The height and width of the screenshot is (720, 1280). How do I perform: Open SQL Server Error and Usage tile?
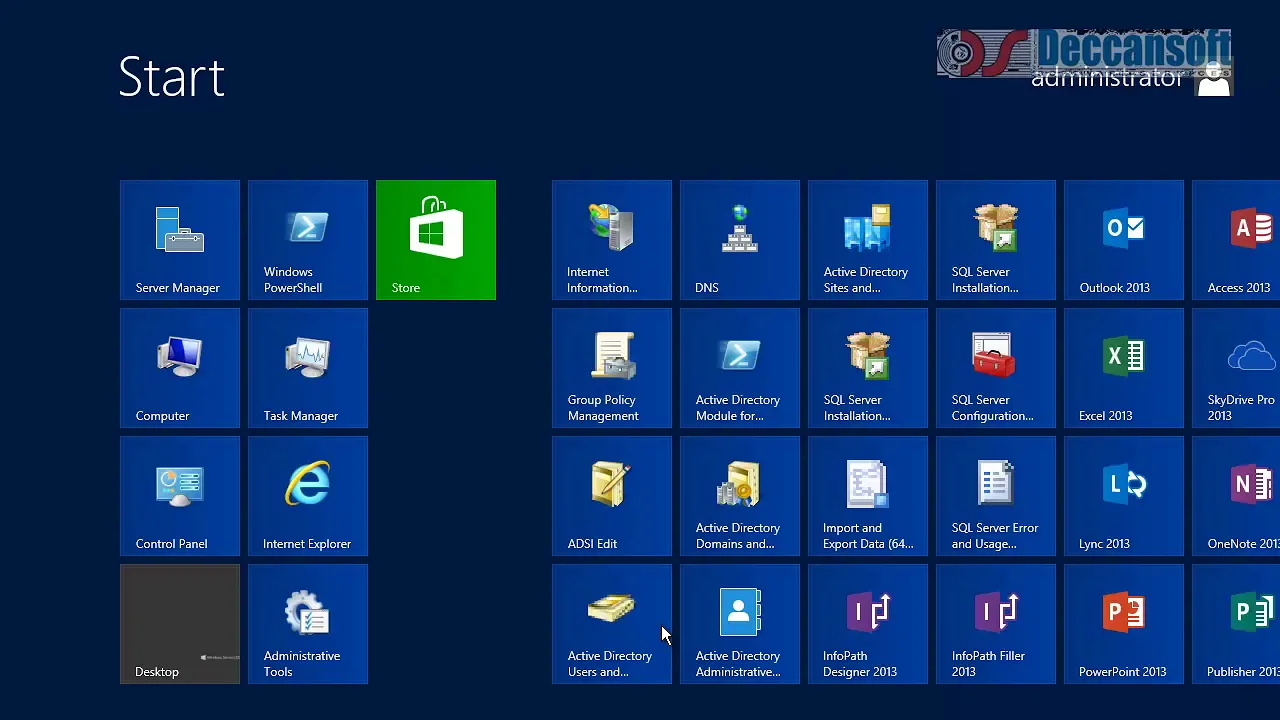click(x=996, y=496)
